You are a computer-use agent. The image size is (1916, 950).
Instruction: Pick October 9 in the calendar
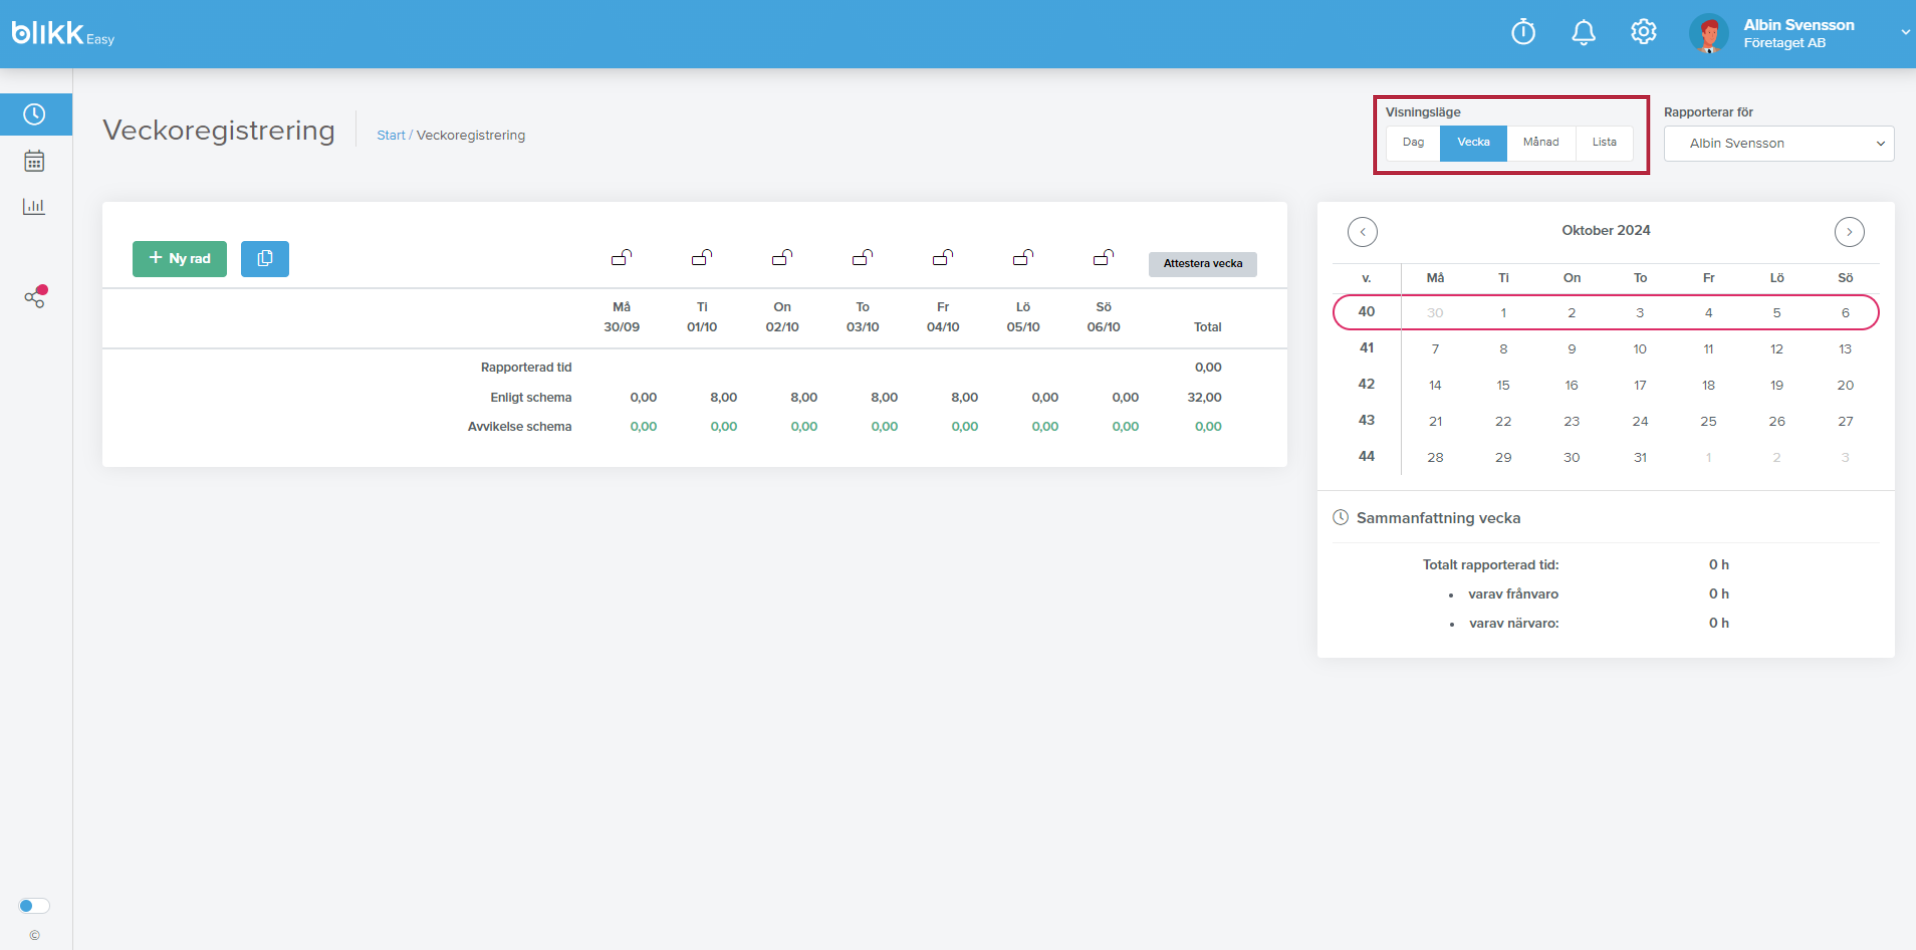(1572, 349)
